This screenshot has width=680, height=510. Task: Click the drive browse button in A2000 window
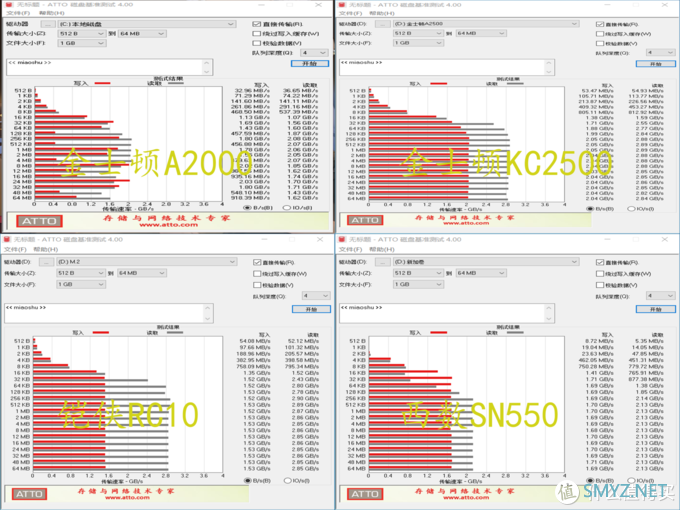coord(48,24)
